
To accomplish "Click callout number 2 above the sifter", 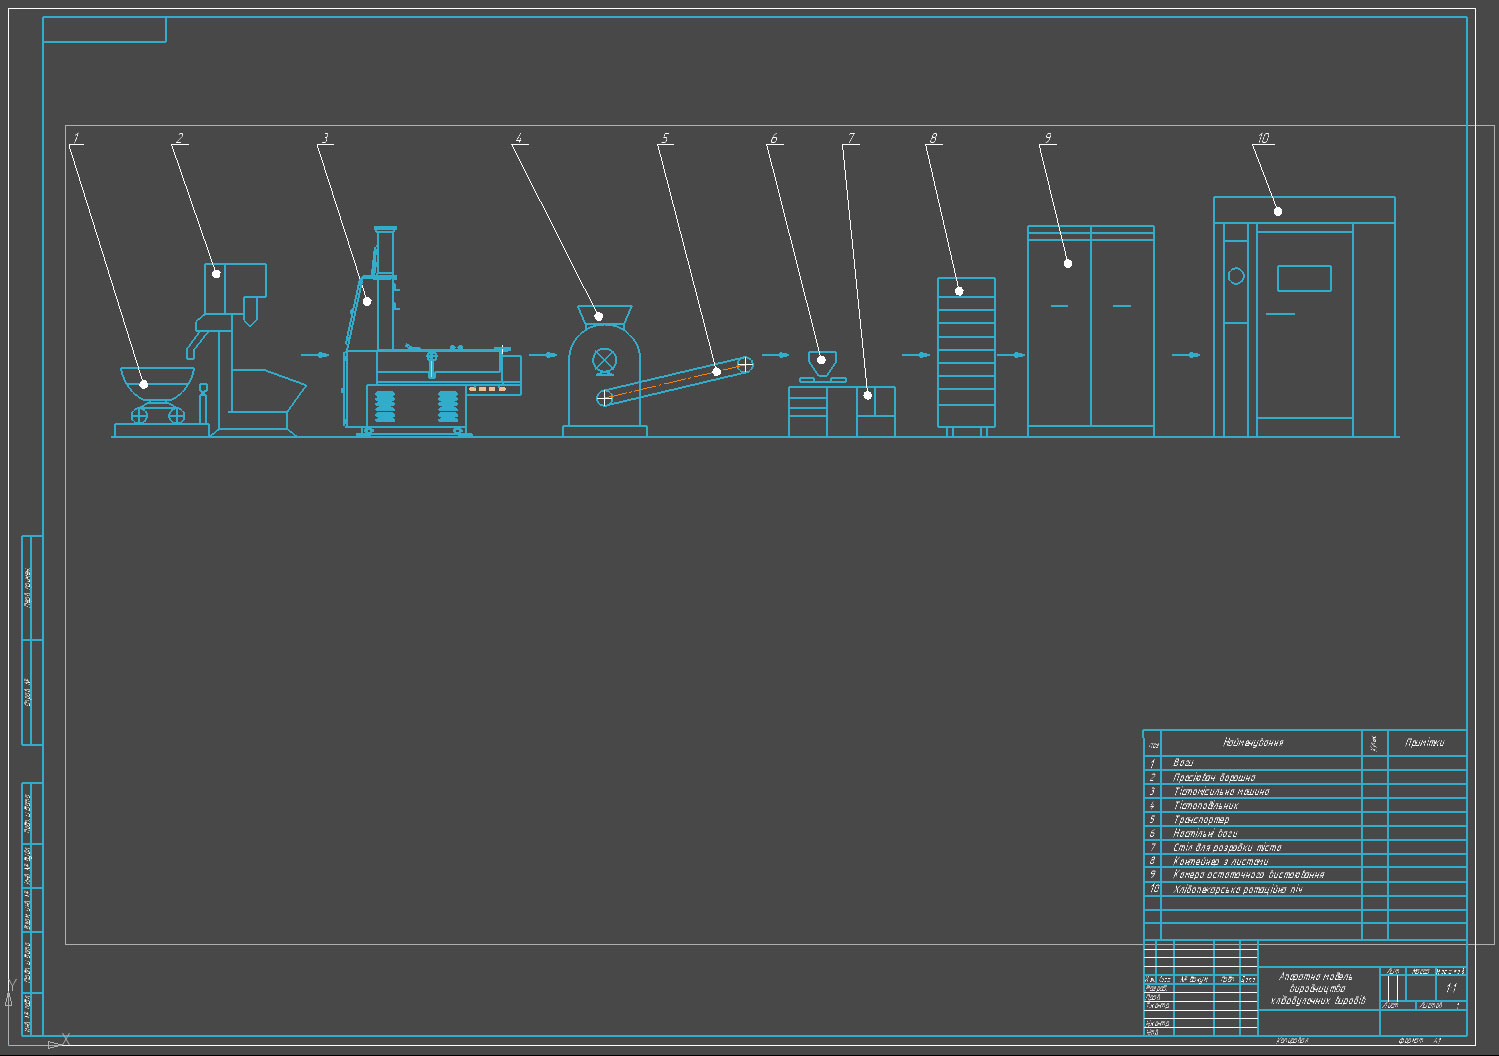I will (180, 139).
